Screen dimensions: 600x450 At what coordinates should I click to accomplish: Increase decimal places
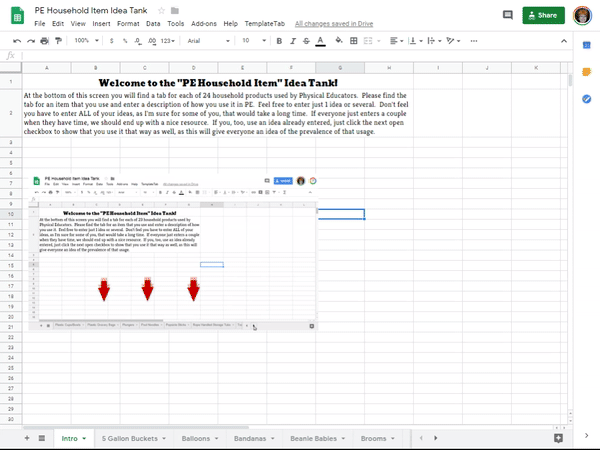(152, 41)
